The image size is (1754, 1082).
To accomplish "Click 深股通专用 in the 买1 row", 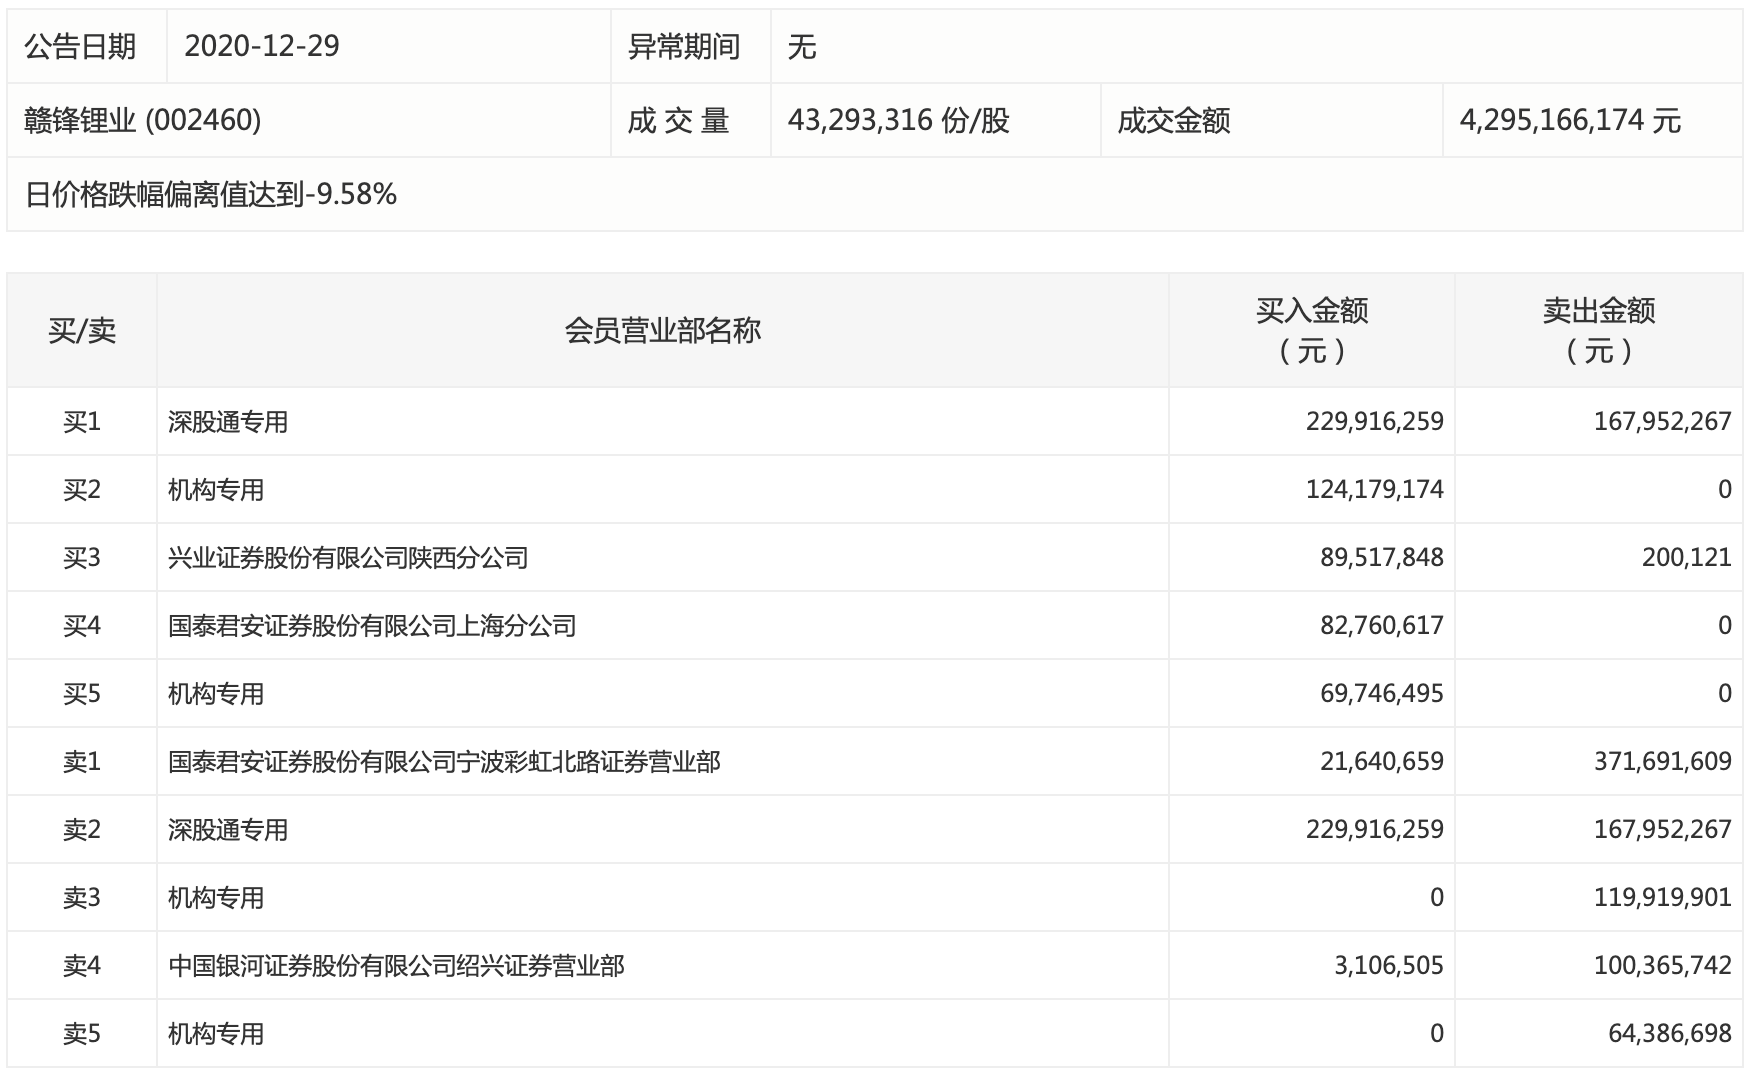I will 228,422.
